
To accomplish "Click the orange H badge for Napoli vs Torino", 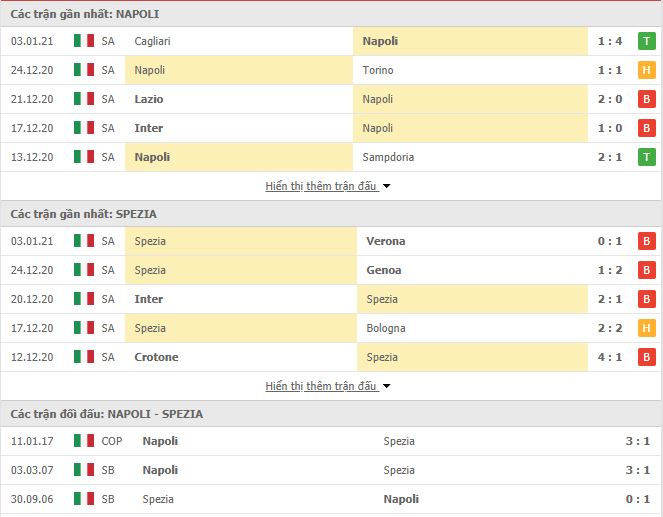I will [x=647, y=70].
